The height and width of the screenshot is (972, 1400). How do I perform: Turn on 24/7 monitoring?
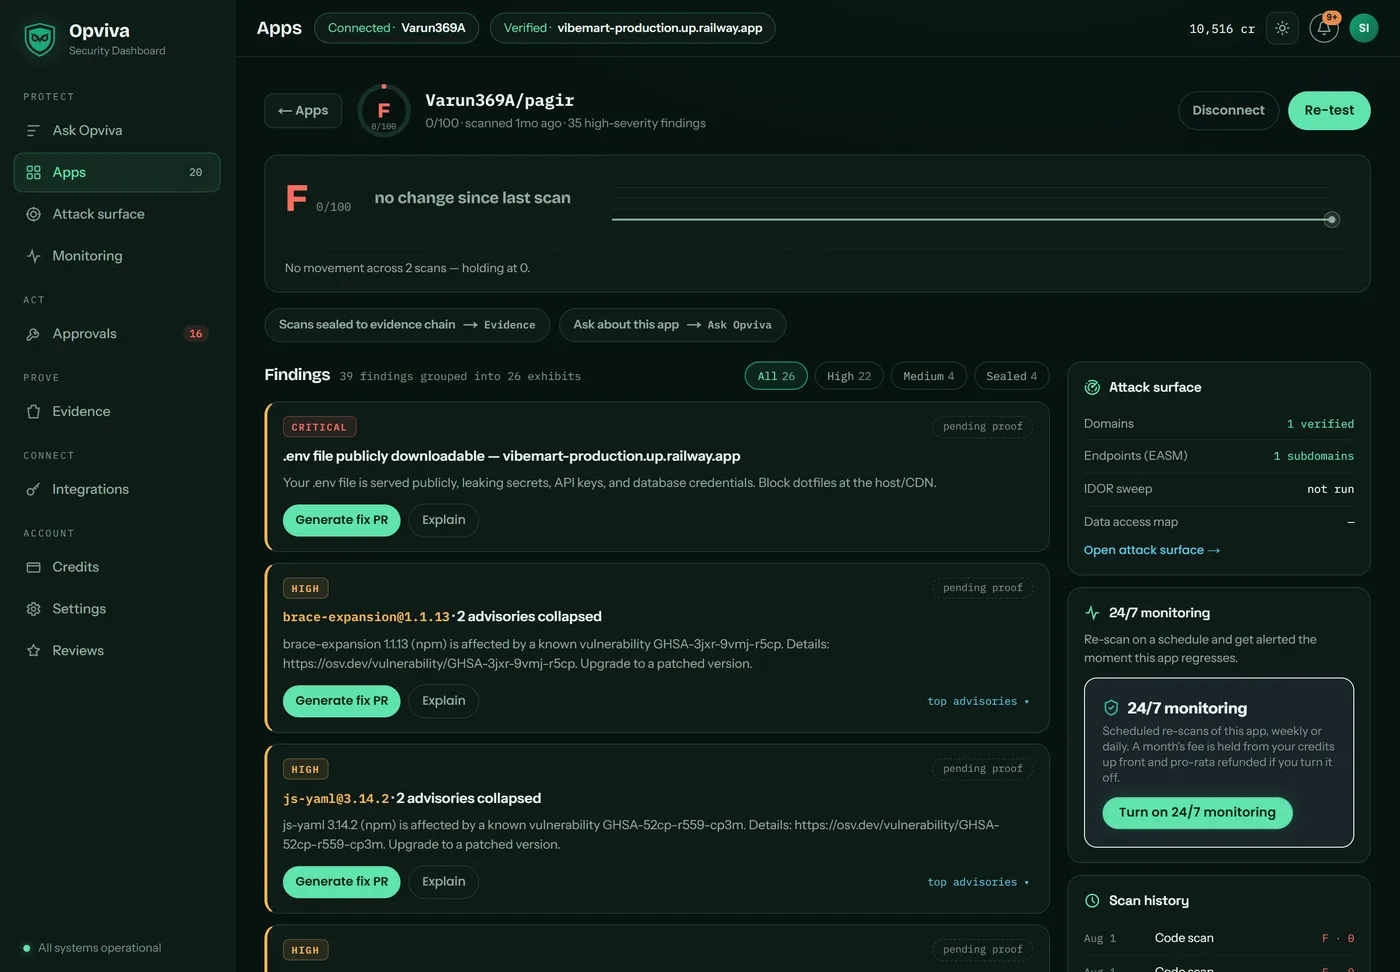(1197, 813)
